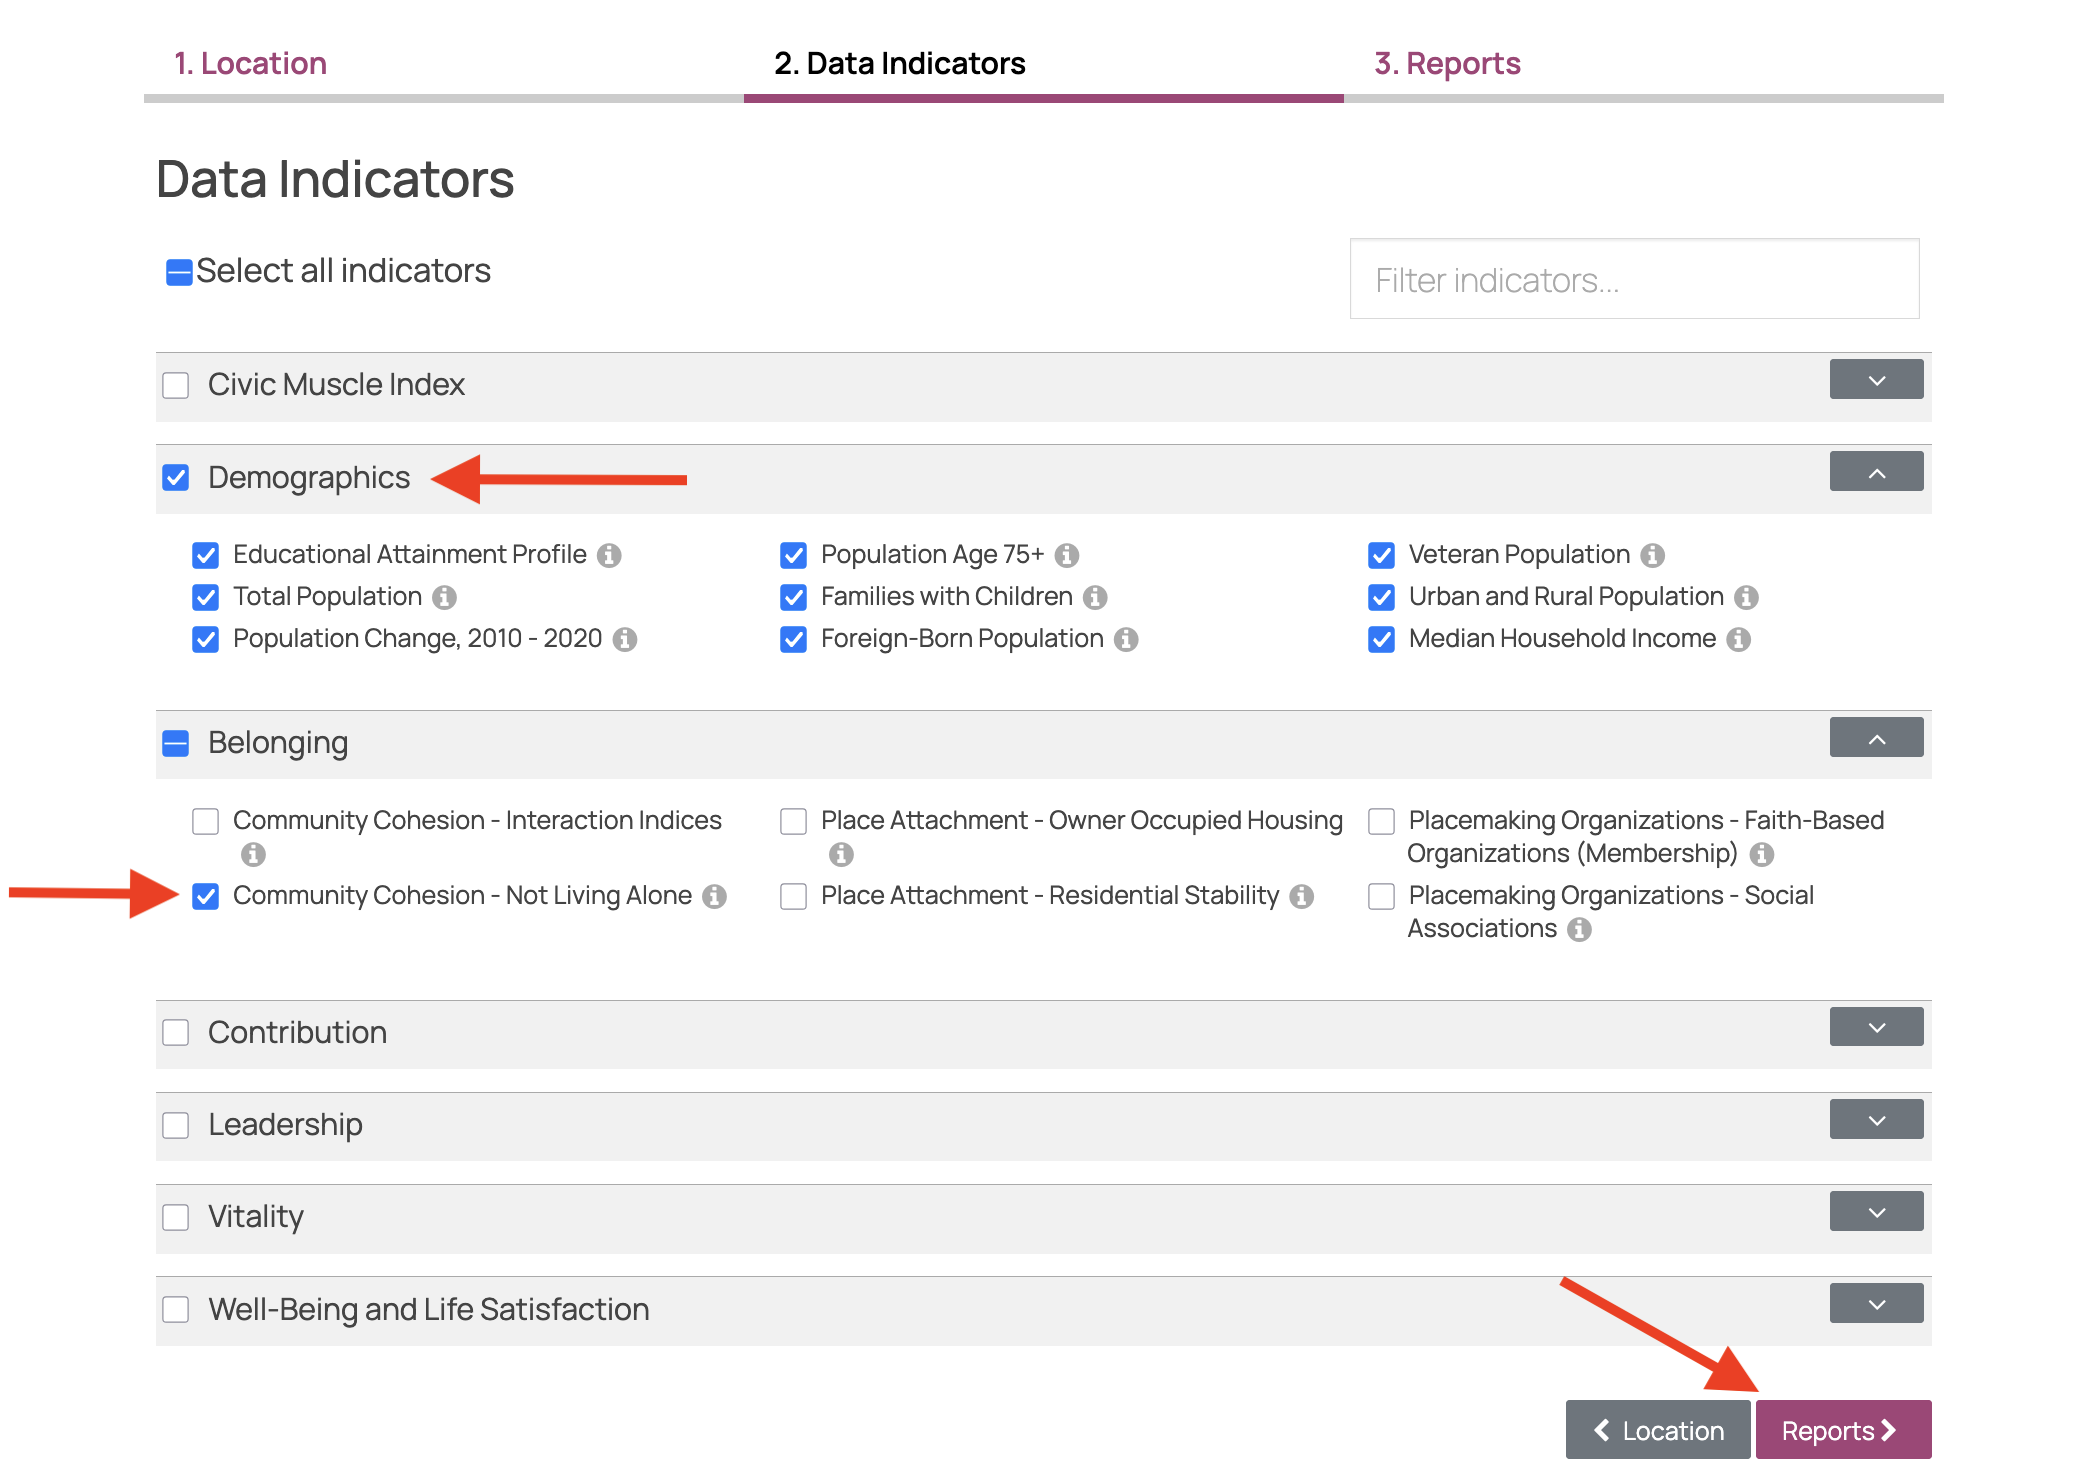Screen dimensions: 2082x1482
Task: Click the Location back button
Action: point(1657,1430)
